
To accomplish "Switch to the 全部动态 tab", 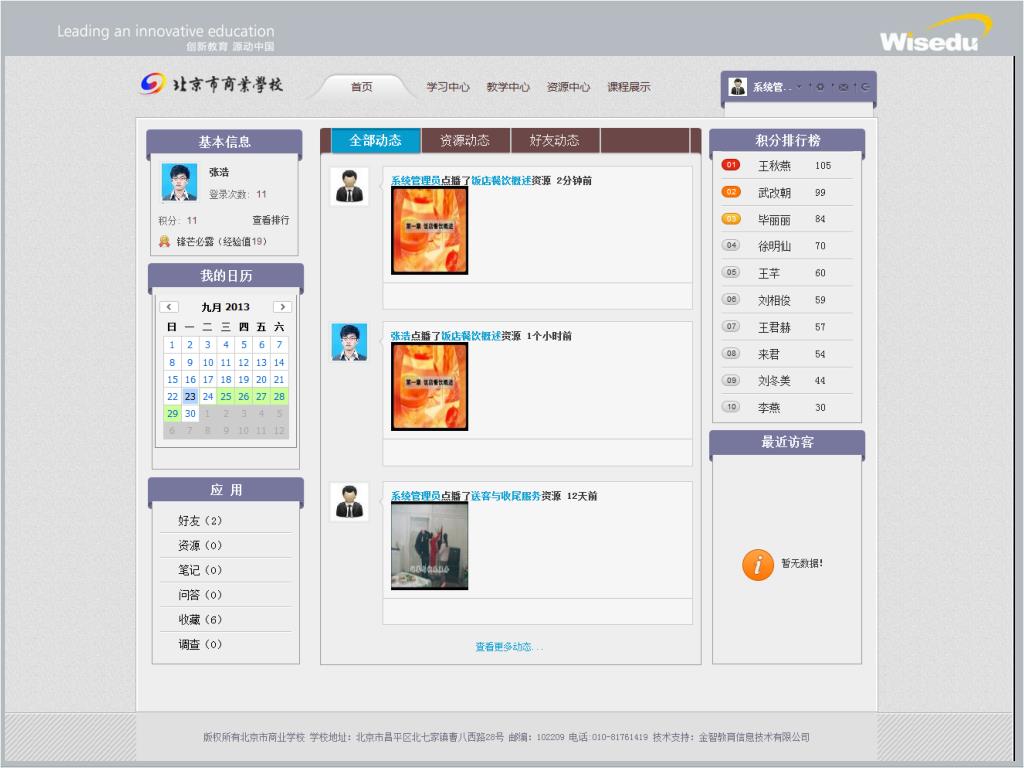I will point(376,140).
